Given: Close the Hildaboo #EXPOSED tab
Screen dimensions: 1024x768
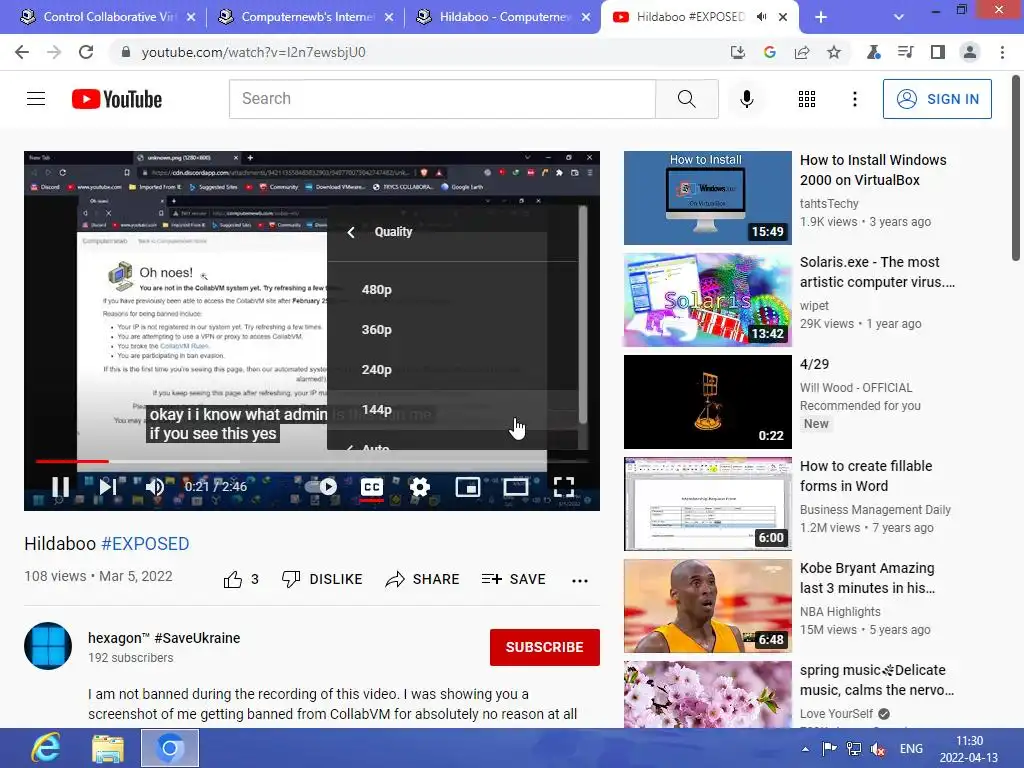Looking at the screenshot, I should (783, 17).
